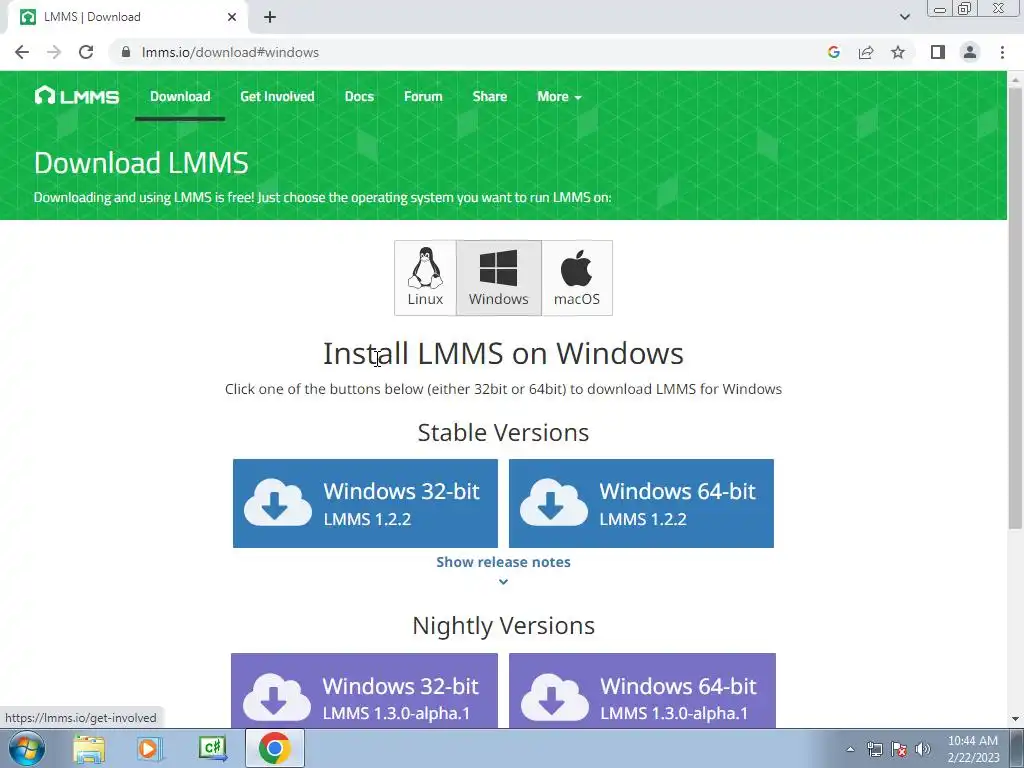Click the LMMS logo in the navbar

coord(76,96)
